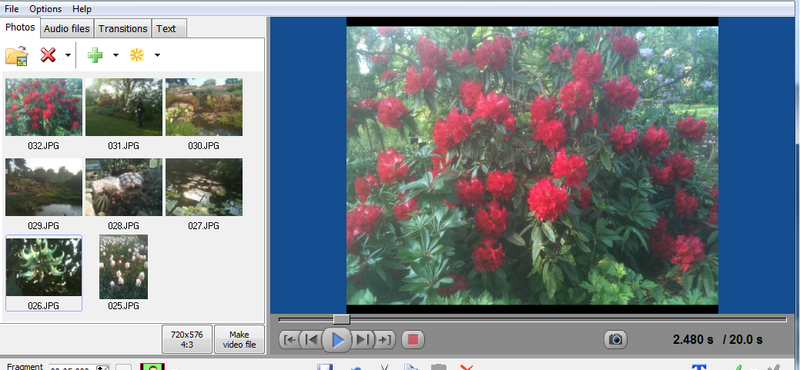
Task: Click the 720x576 4:3 resolution button
Action: 187,339
